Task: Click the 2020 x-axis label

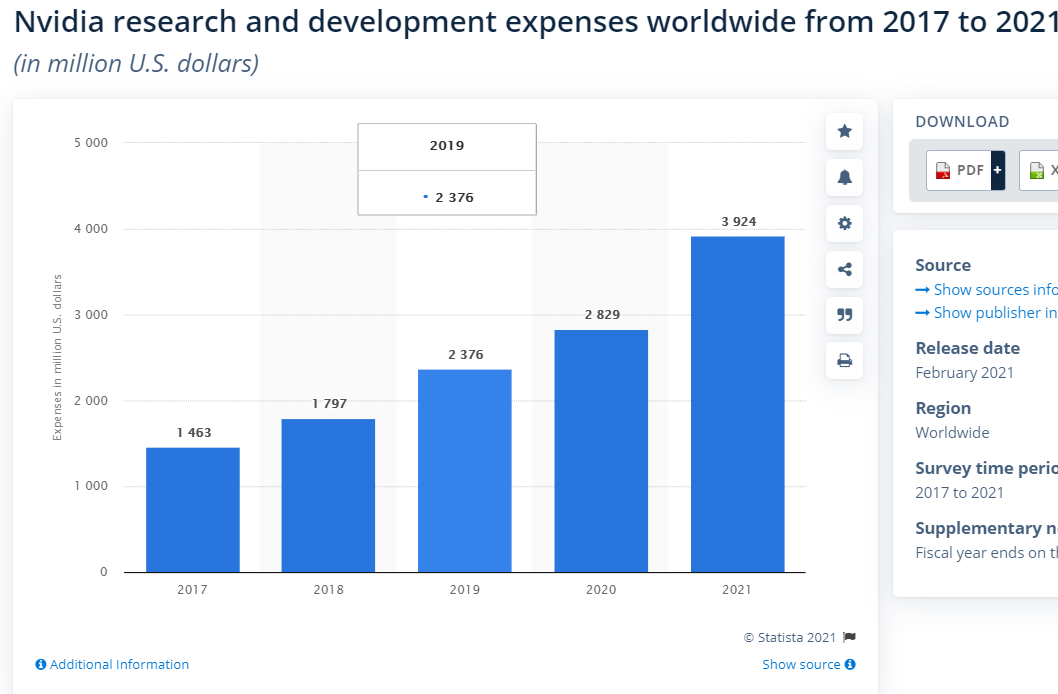Action: [x=601, y=589]
